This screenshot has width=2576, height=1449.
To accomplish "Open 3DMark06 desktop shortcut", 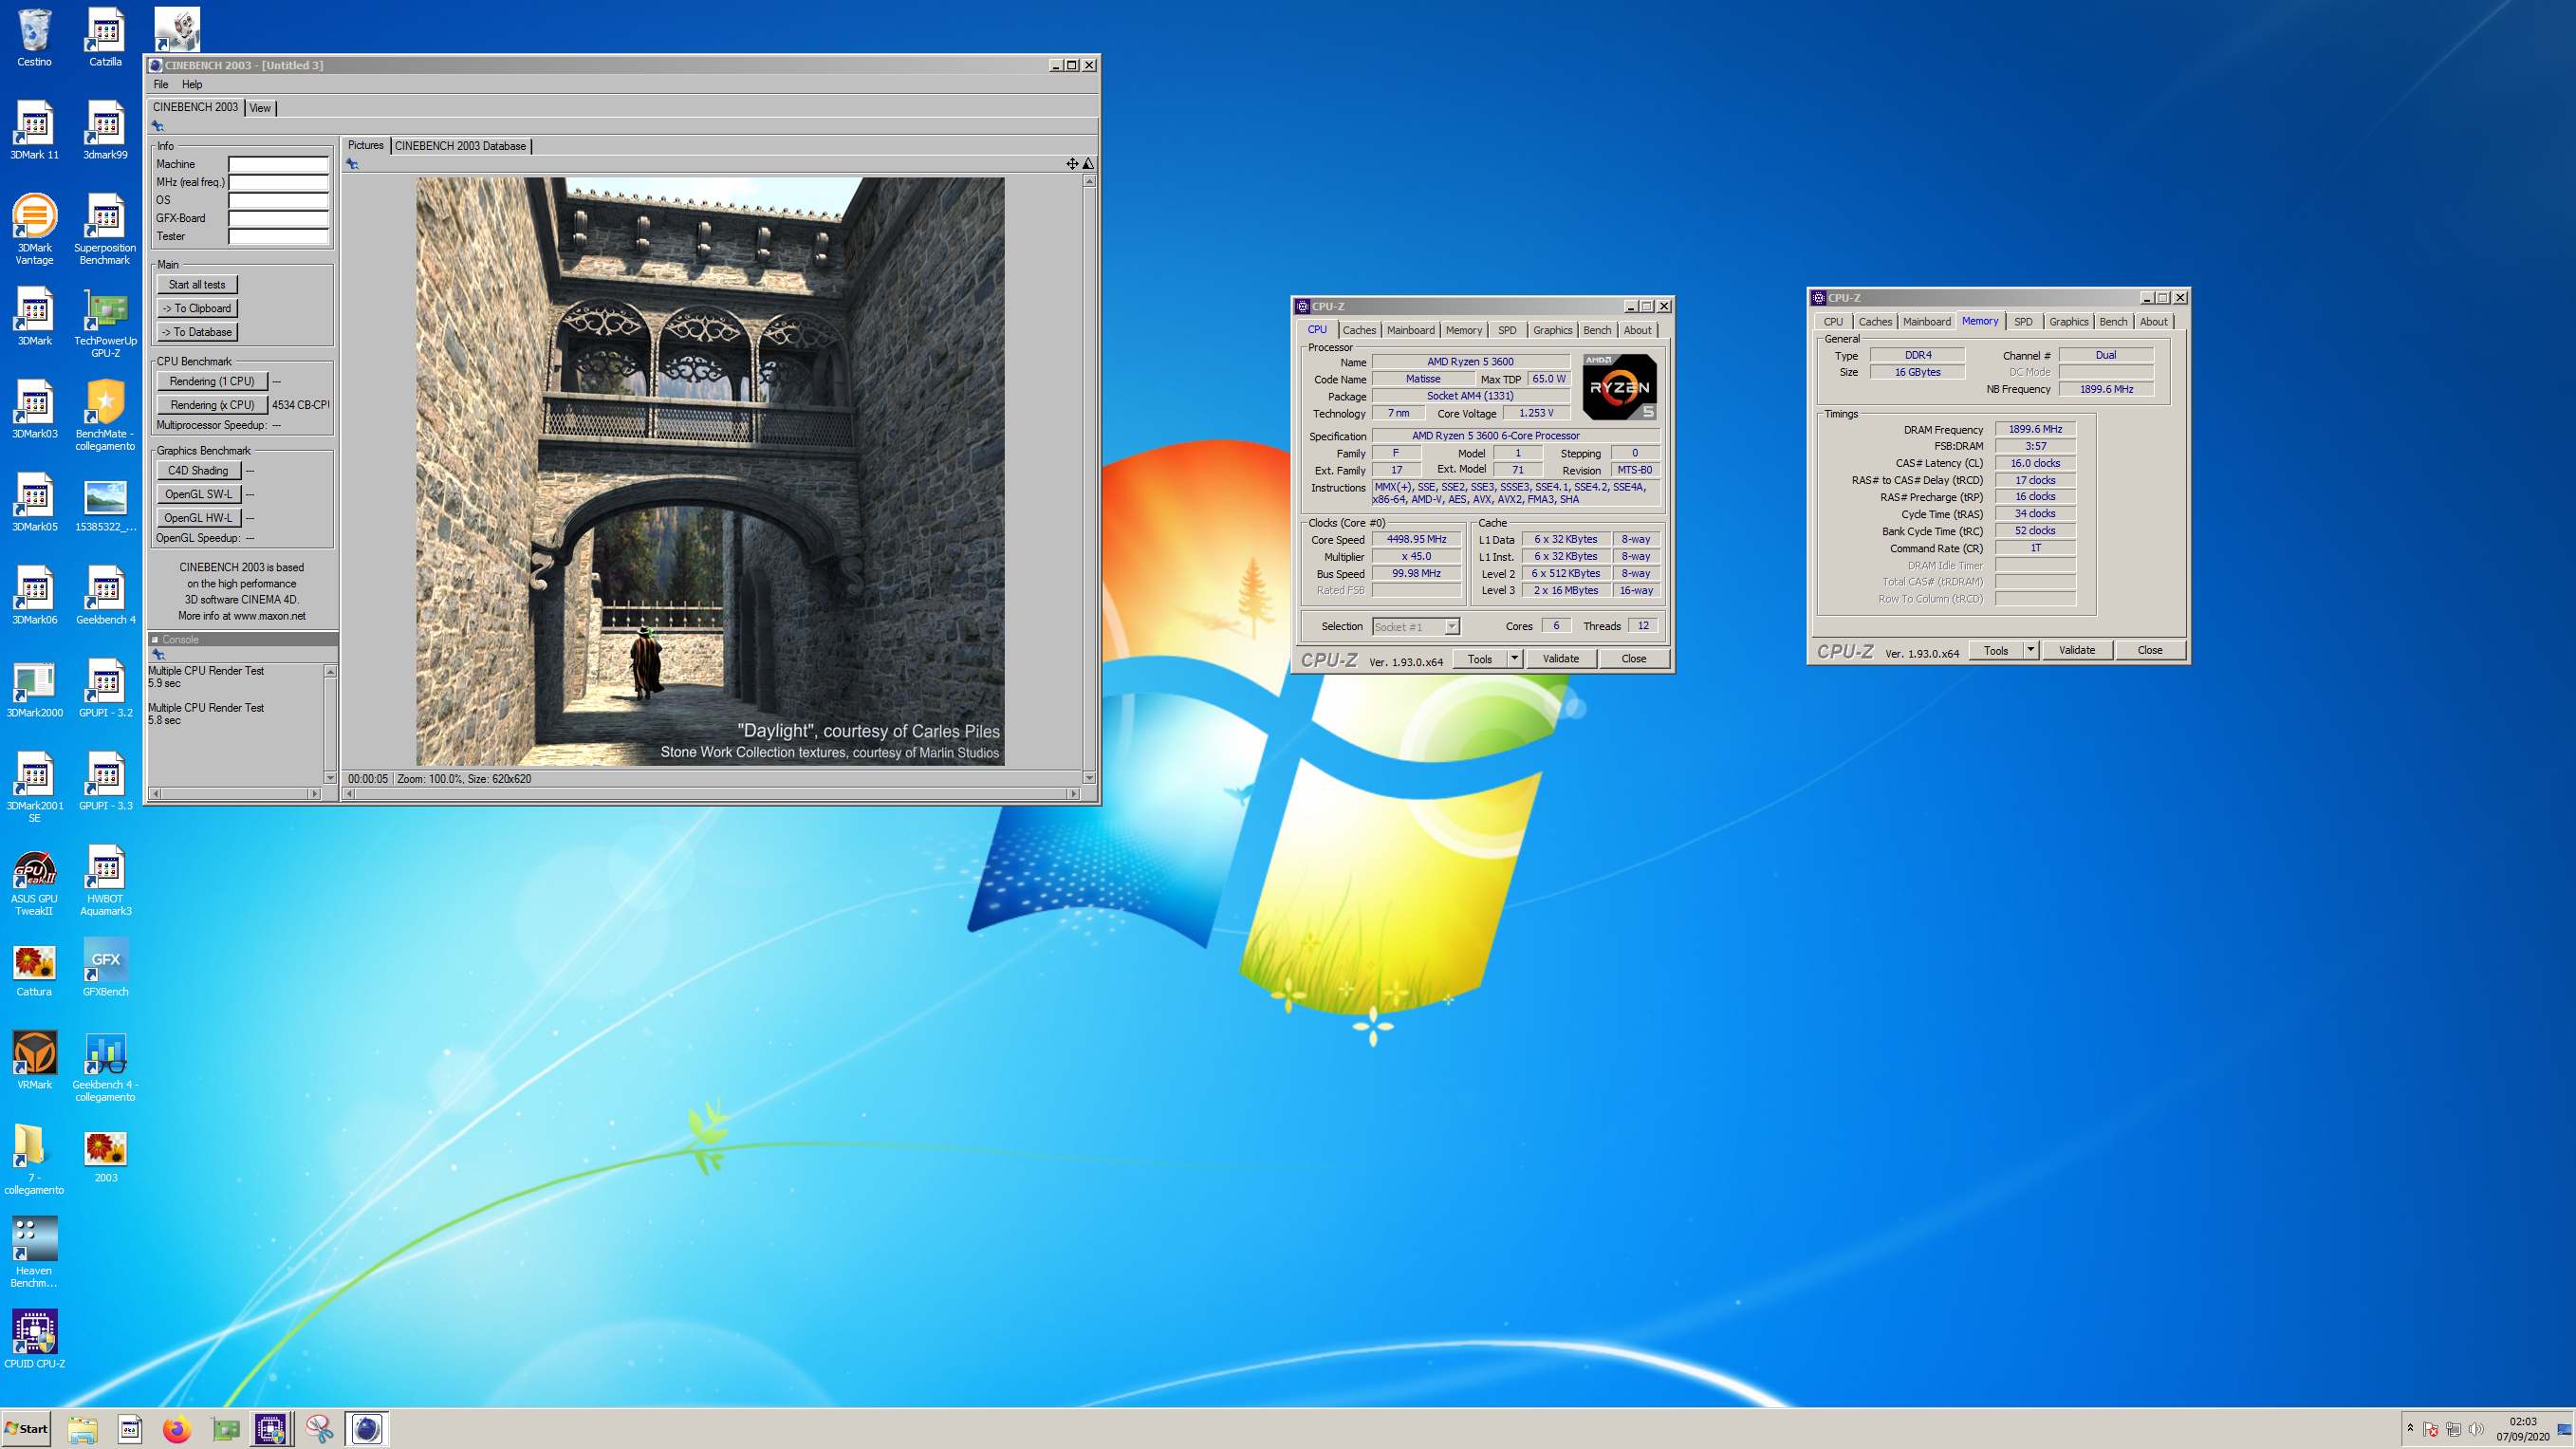I will pyautogui.click(x=34, y=596).
